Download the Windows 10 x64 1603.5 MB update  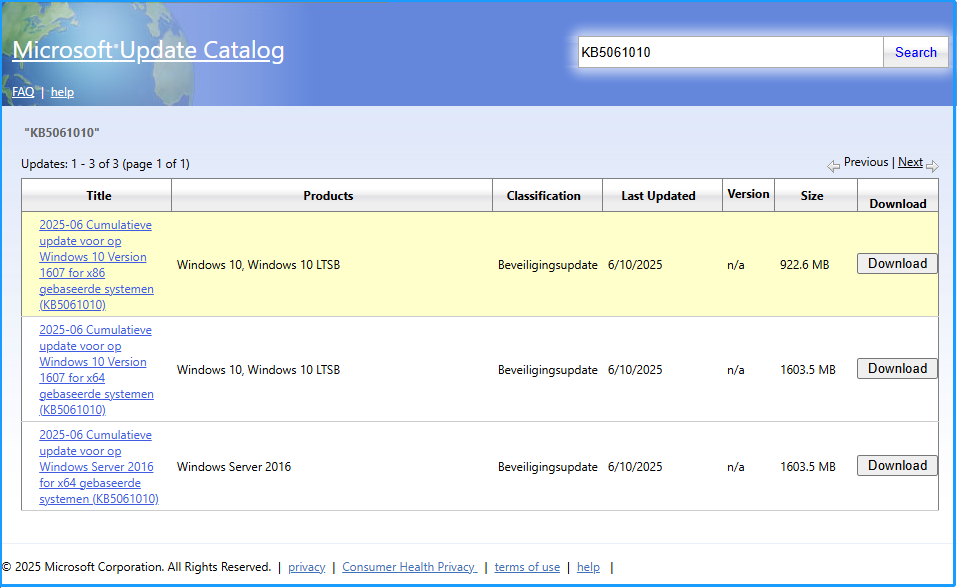click(x=897, y=369)
